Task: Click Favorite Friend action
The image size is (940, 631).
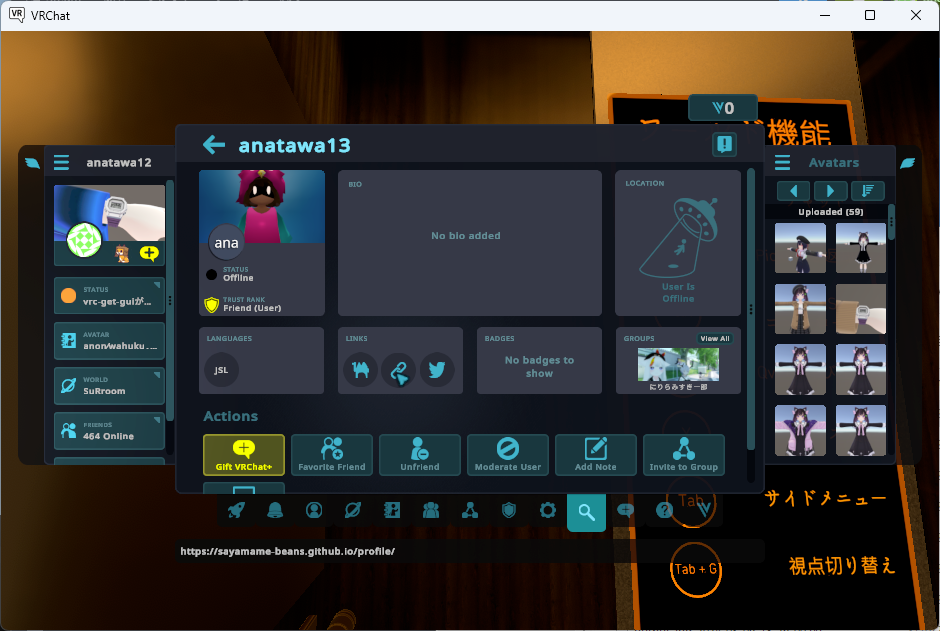Action: click(x=332, y=455)
